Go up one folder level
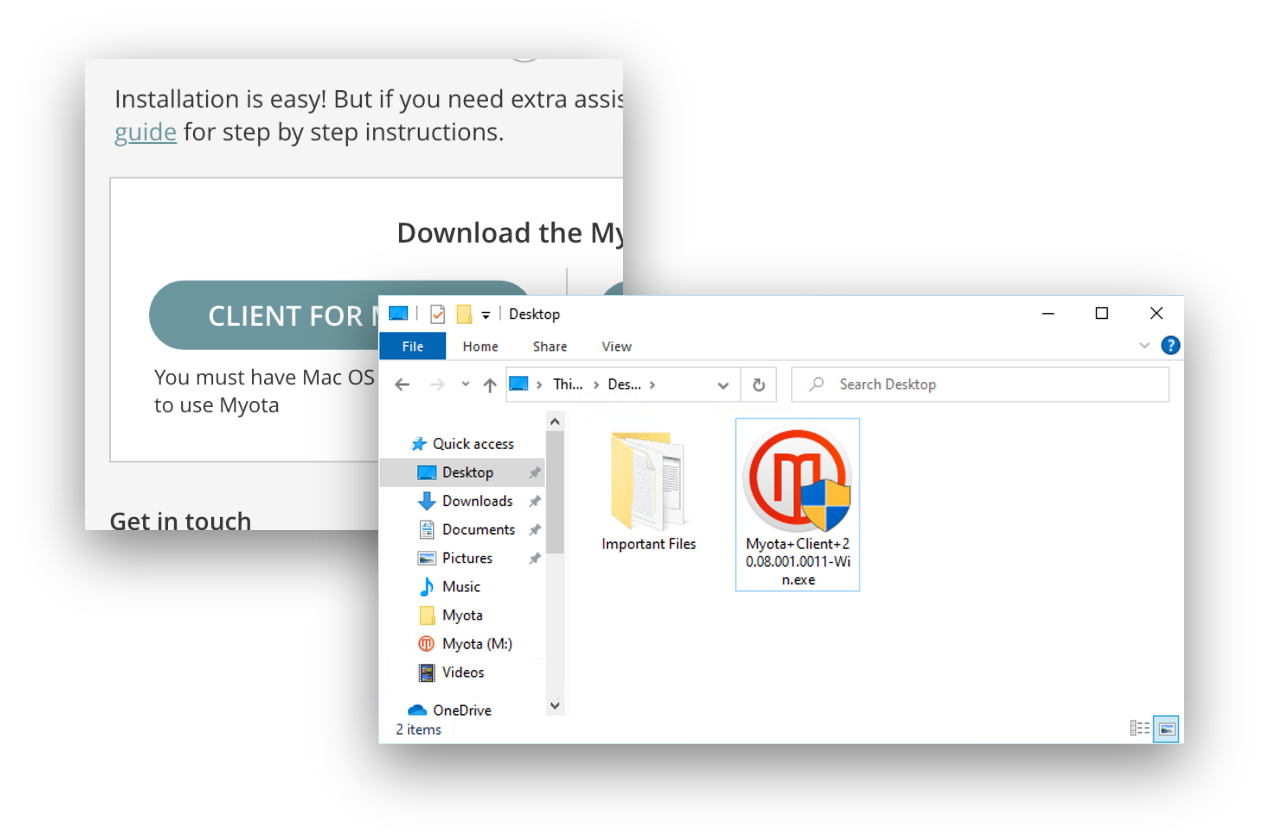This screenshot has width=1281, height=835. pyautogui.click(x=490, y=384)
